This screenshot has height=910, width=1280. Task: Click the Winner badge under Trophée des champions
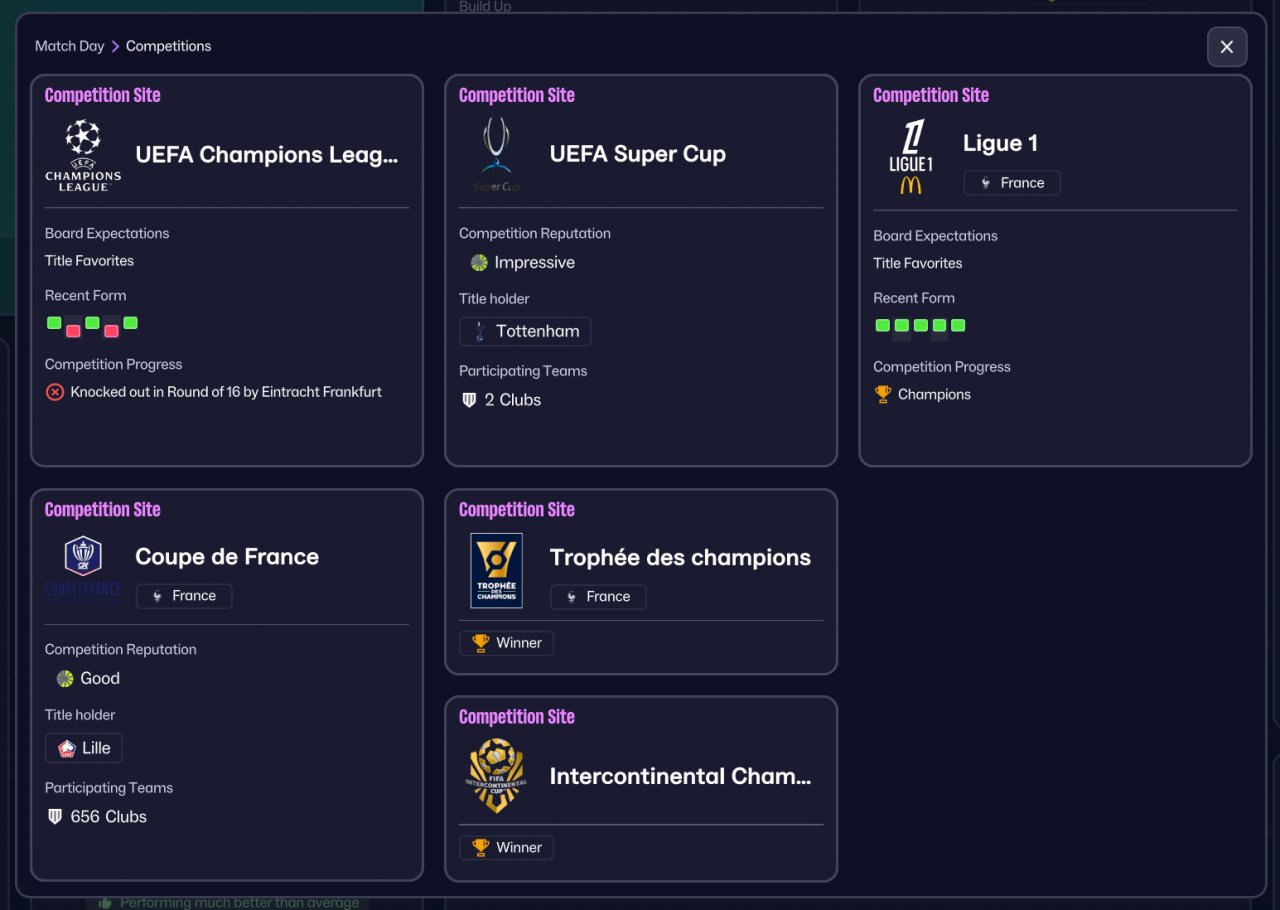(x=506, y=643)
